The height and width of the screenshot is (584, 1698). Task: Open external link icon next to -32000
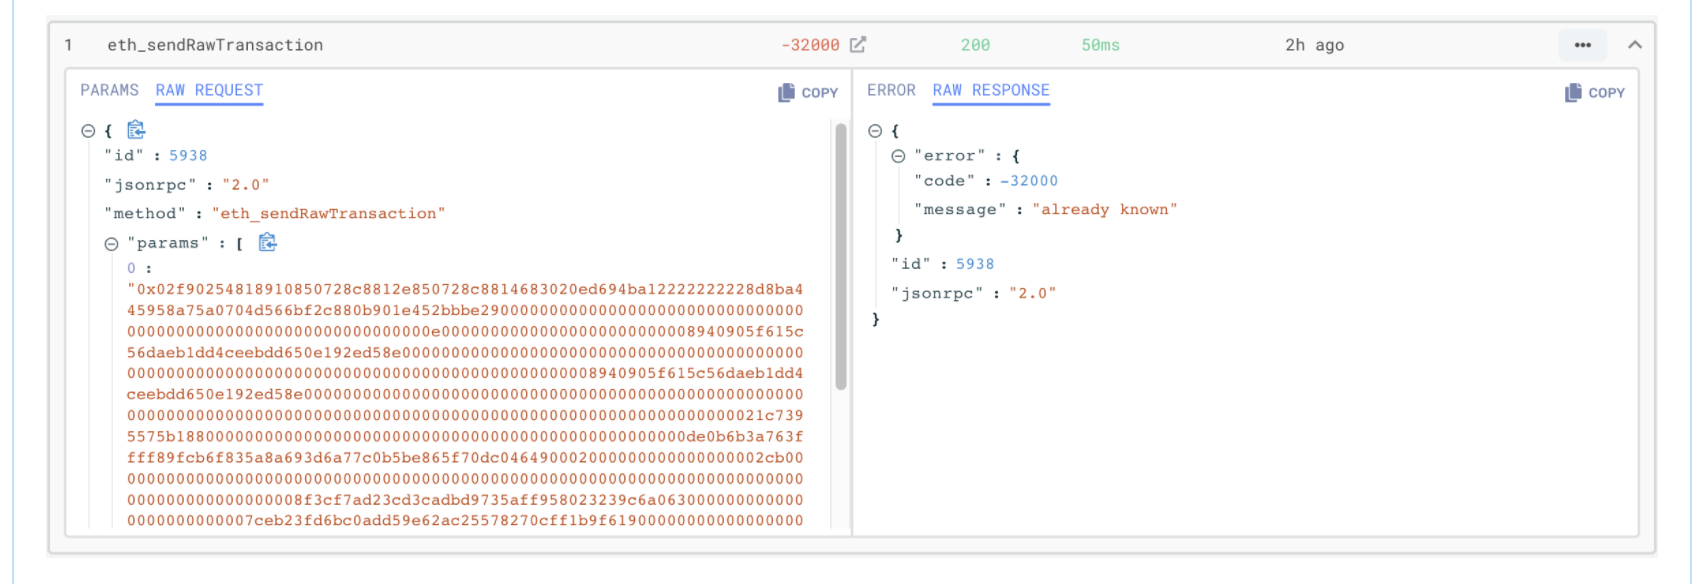858,45
